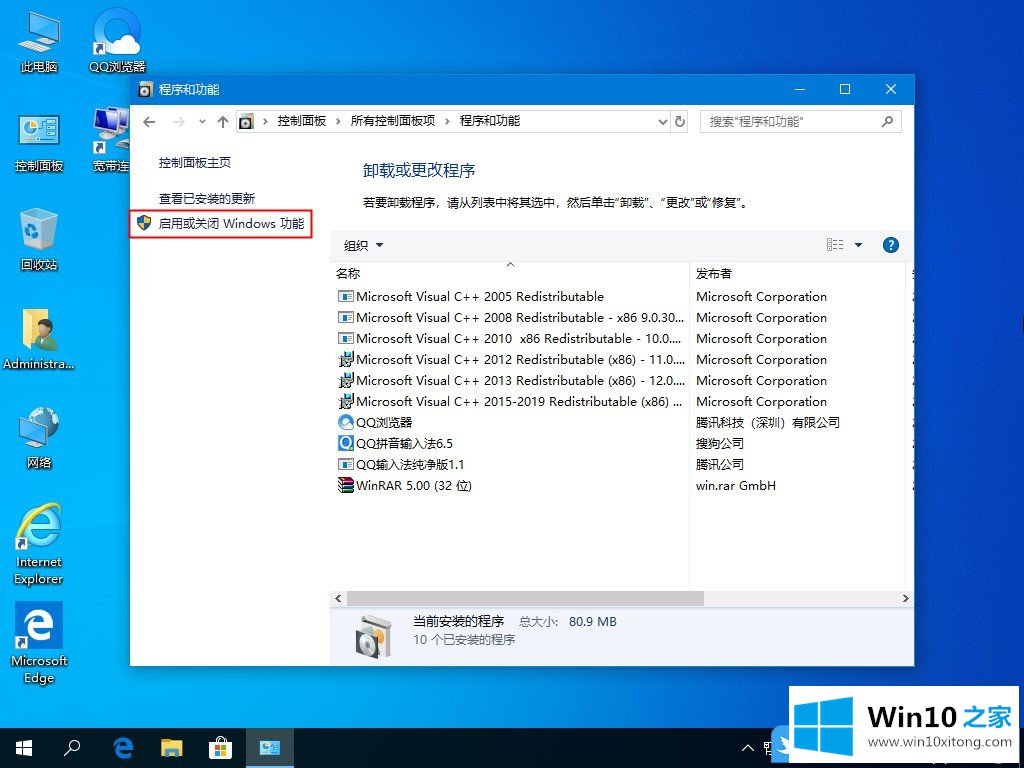Click publisher 腾讯科技（深圳）有限公司 cell

[768, 423]
